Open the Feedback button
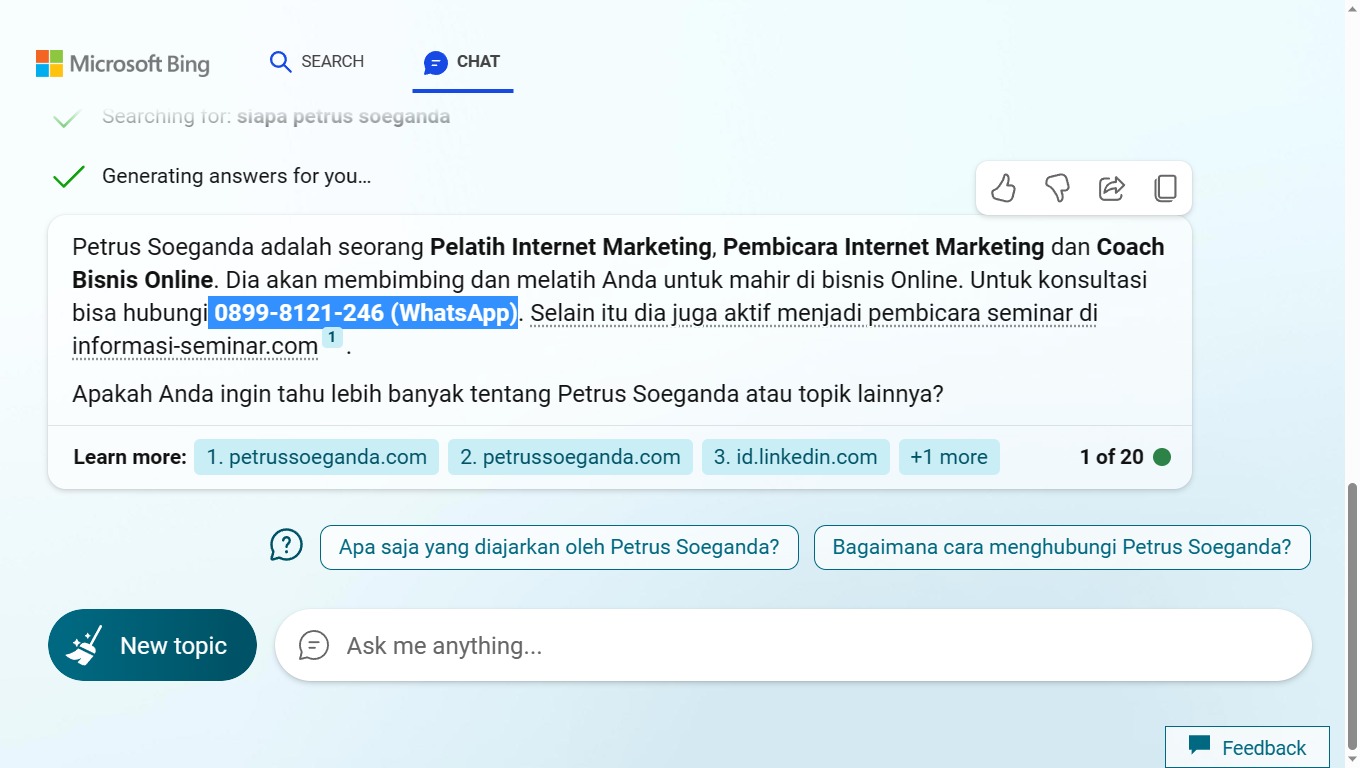This screenshot has width=1360, height=768. click(1247, 747)
